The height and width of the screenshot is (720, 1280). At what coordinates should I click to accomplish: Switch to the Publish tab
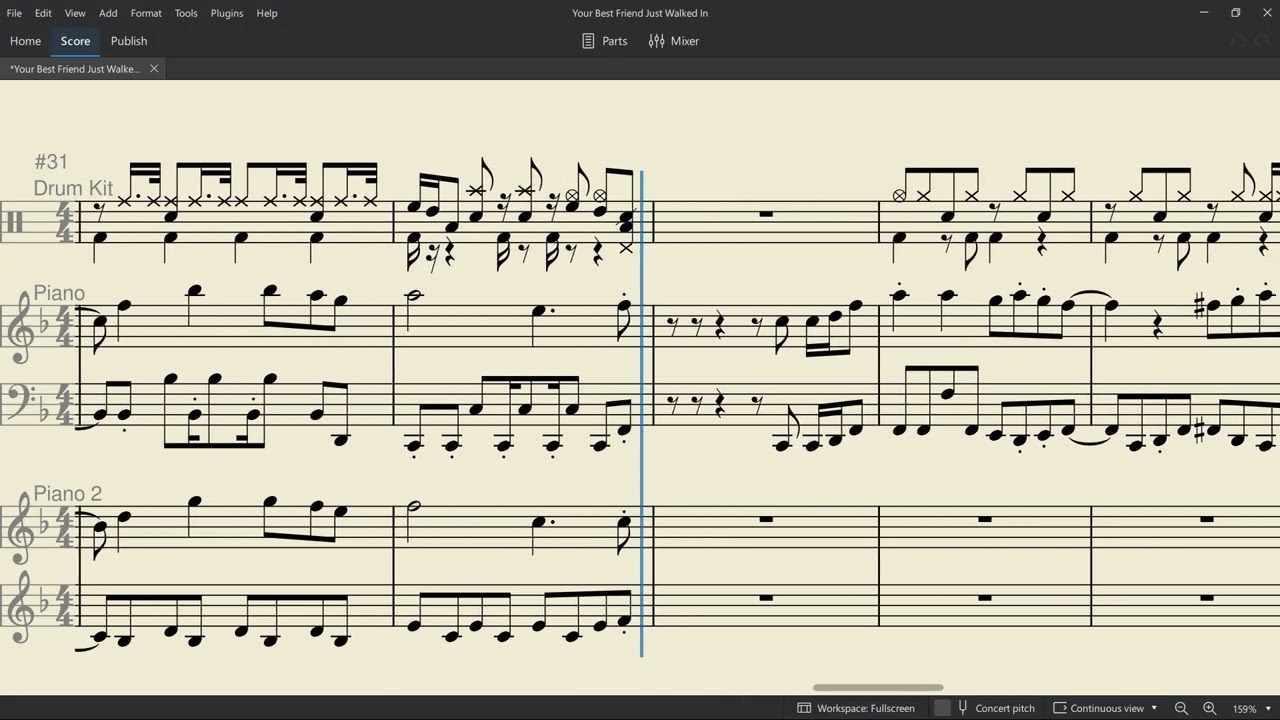click(129, 41)
